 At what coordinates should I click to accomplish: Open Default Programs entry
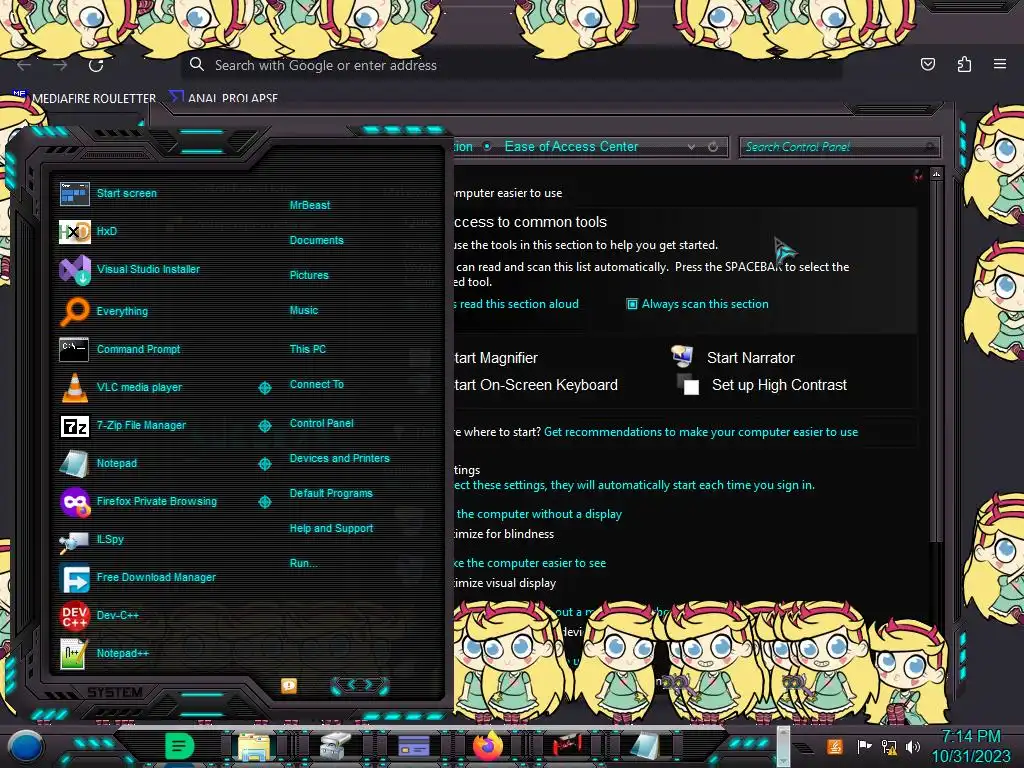click(331, 493)
